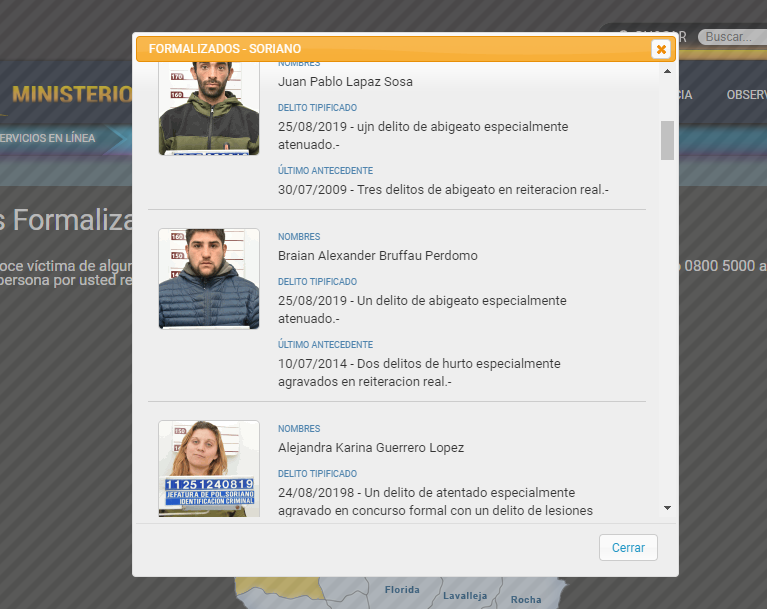
Task: Click the Cerrar button
Action: tap(628, 548)
